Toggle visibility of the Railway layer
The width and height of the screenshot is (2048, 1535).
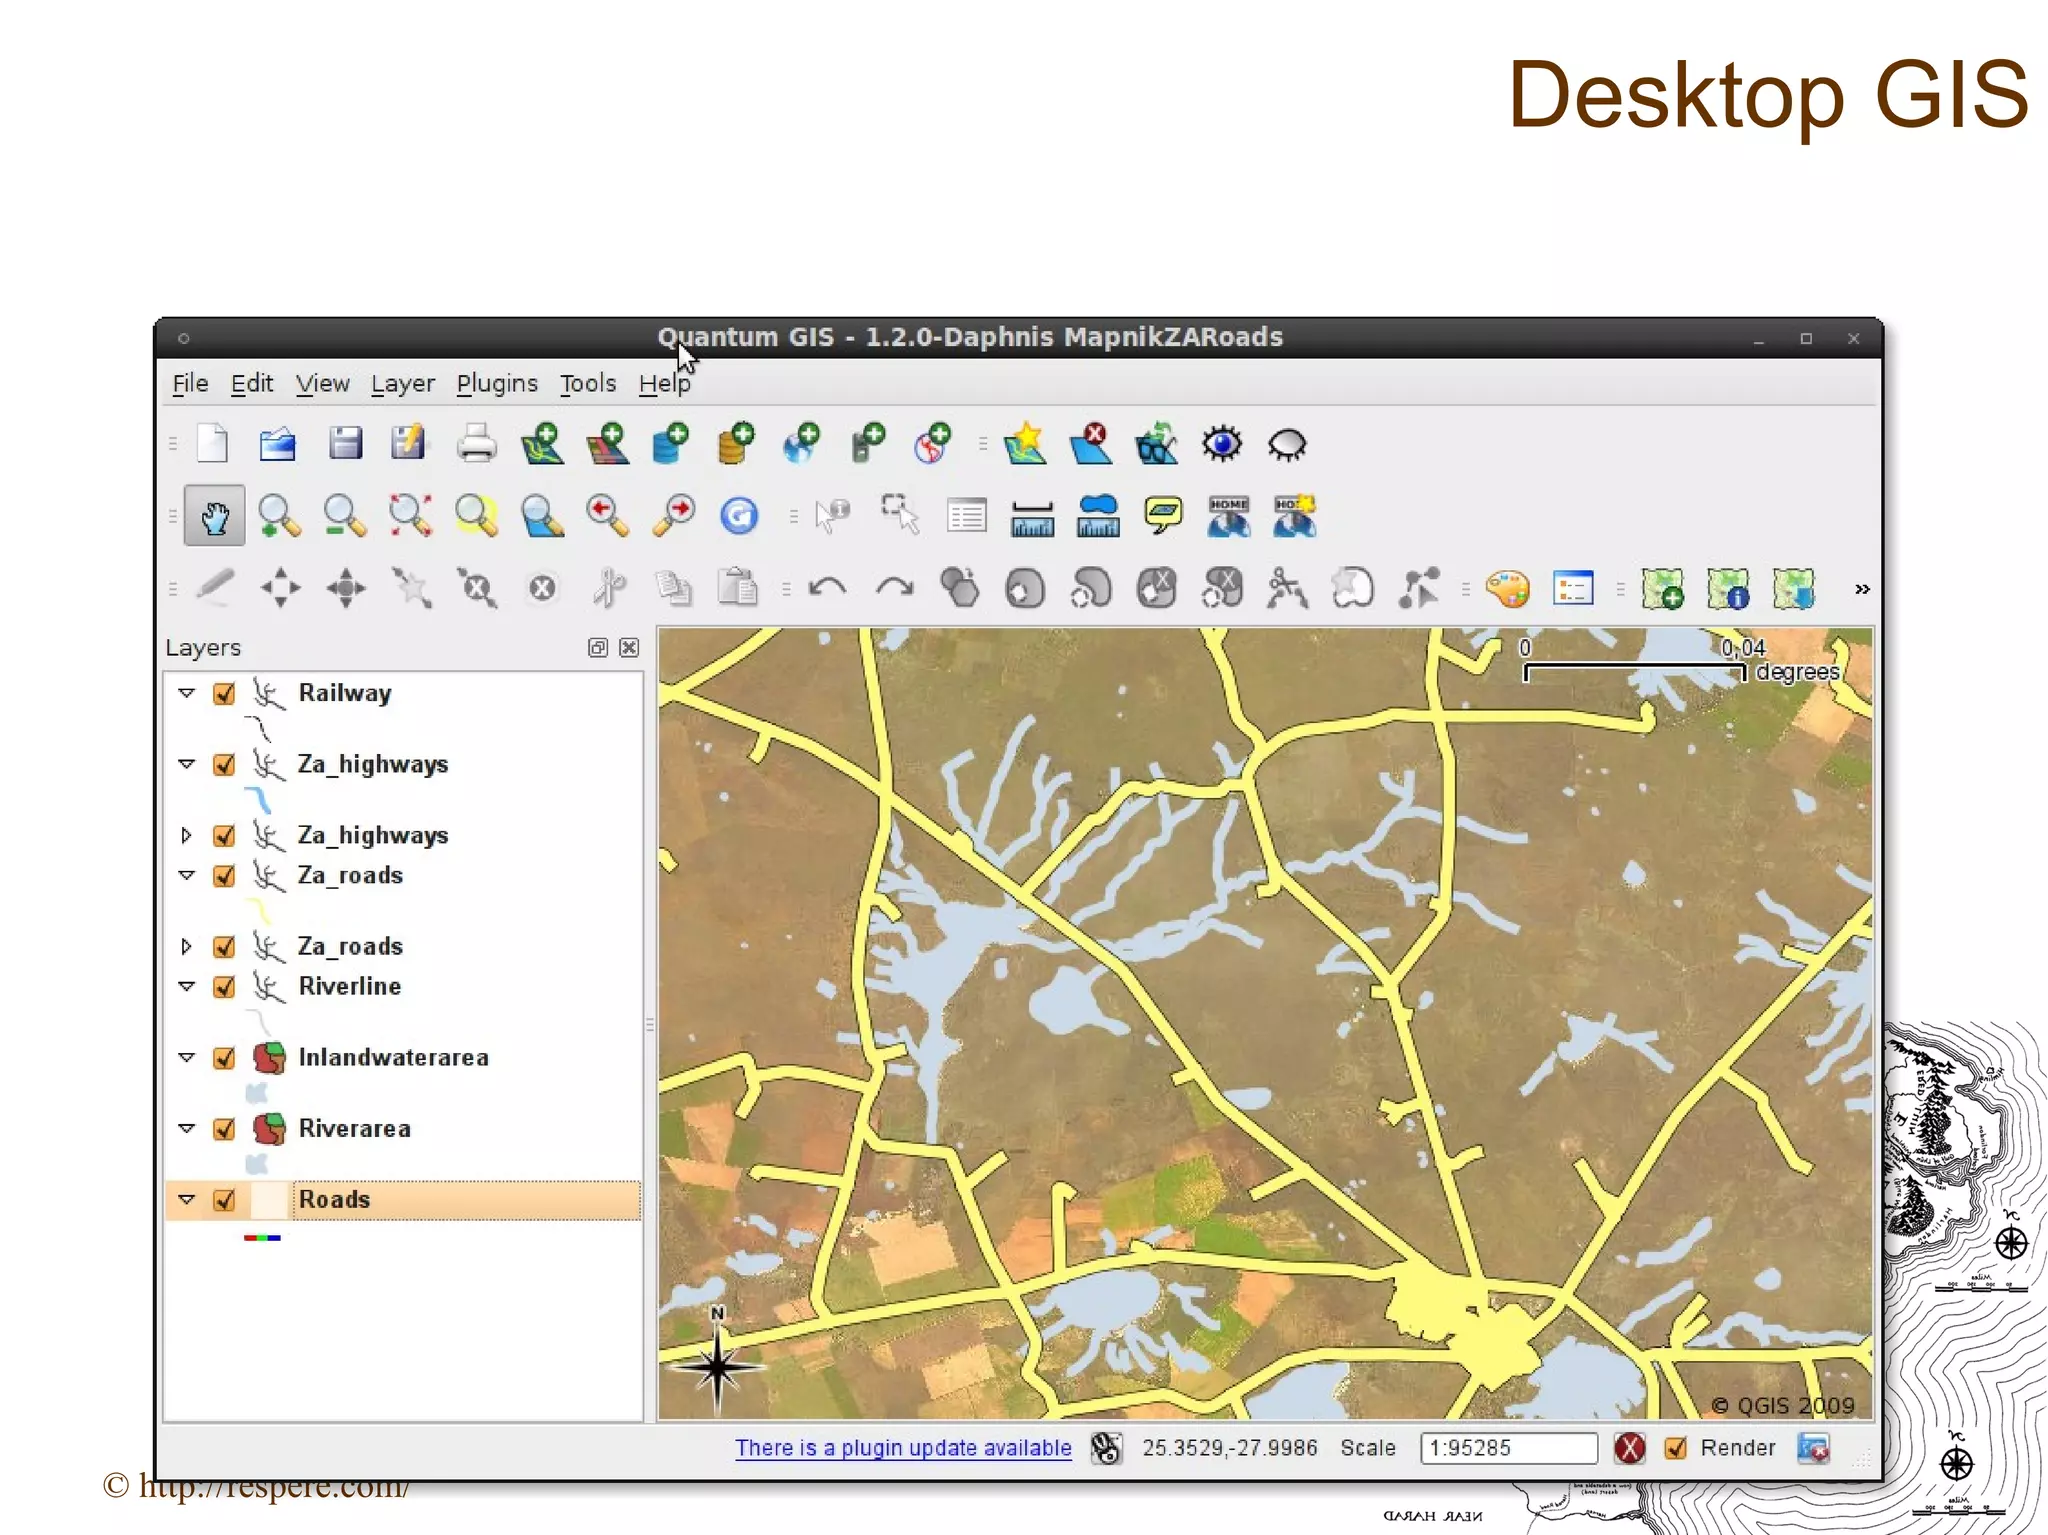224,693
